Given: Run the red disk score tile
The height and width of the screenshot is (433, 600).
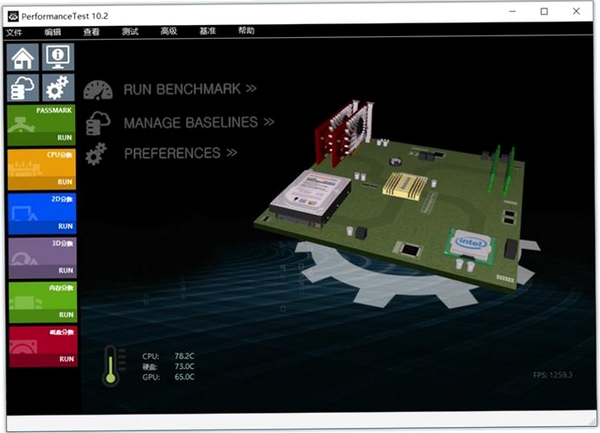Looking at the screenshot, I should [43, 347].
